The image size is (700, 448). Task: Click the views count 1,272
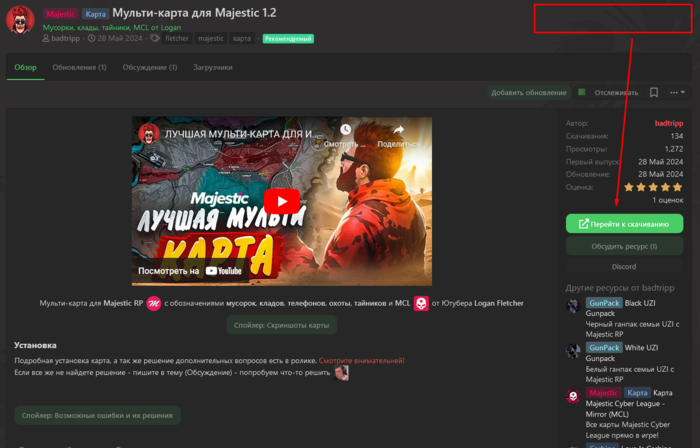[x=674, y=149]
